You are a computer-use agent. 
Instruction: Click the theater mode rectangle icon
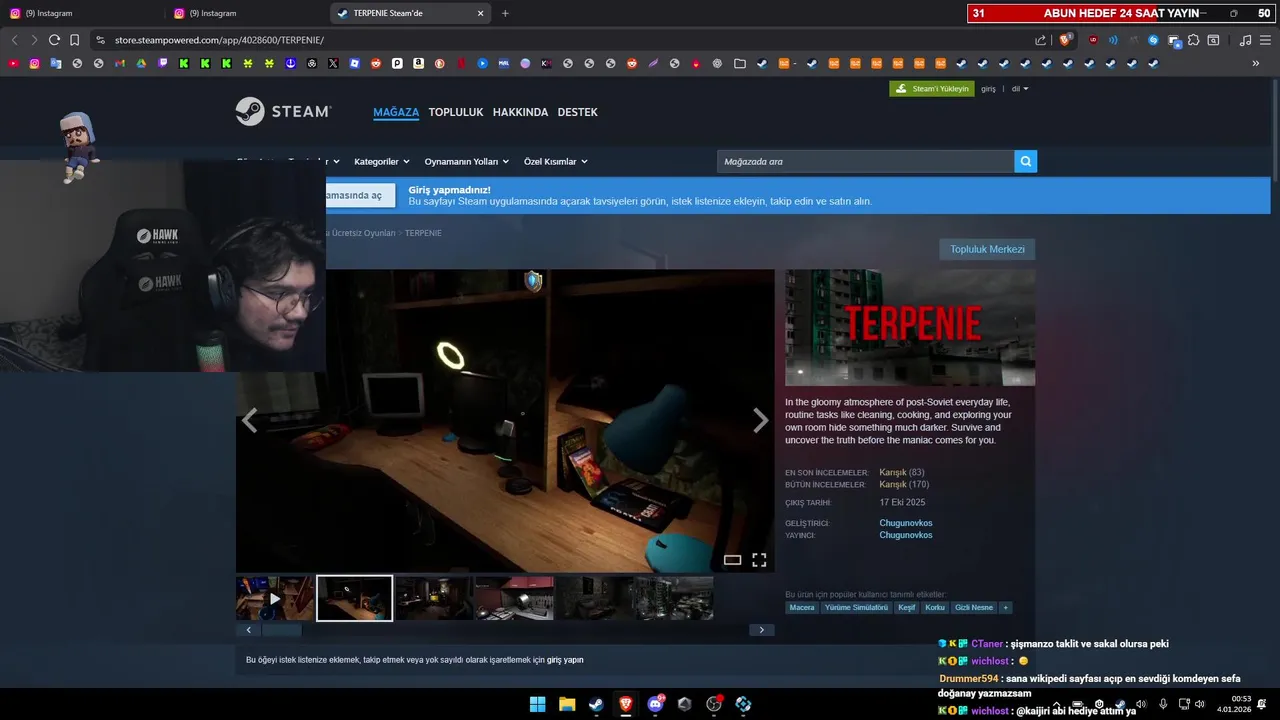[732, 560]
